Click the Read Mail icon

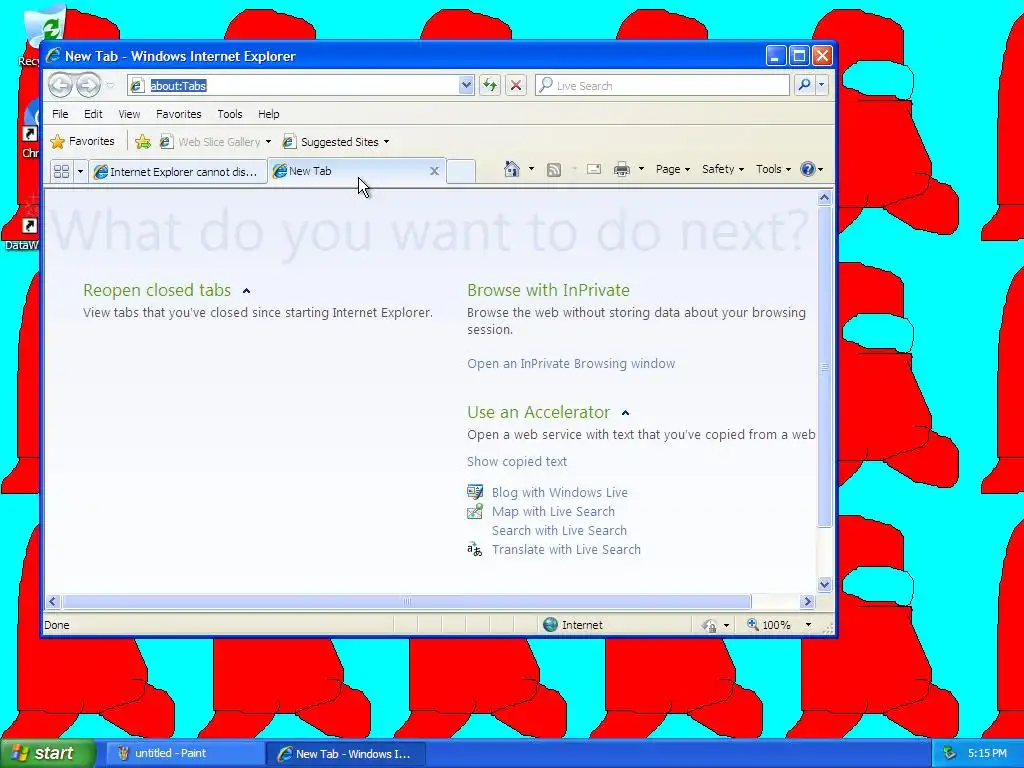[x=594, y=169]
